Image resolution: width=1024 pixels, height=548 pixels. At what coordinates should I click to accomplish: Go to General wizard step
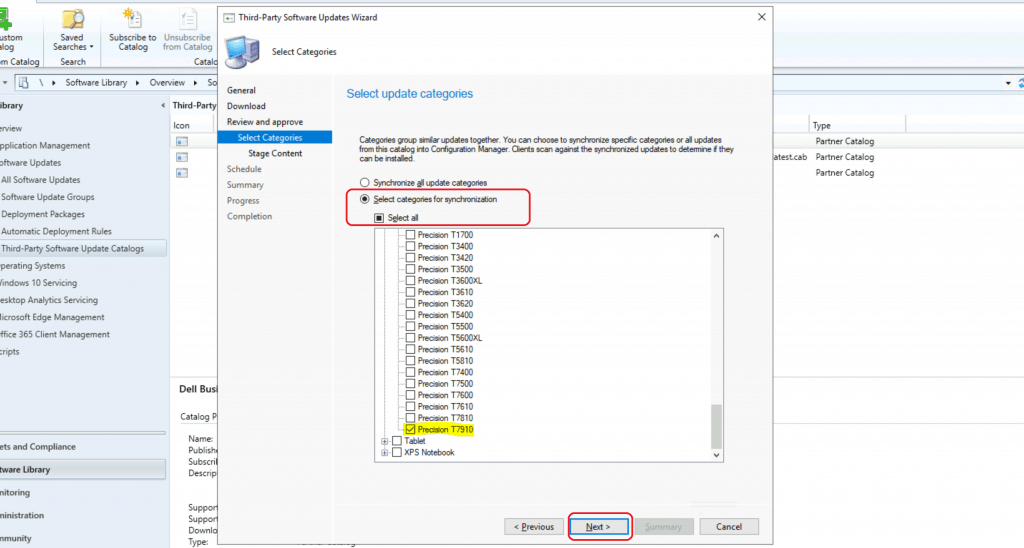pyautogui.click(x=241, y=90)
